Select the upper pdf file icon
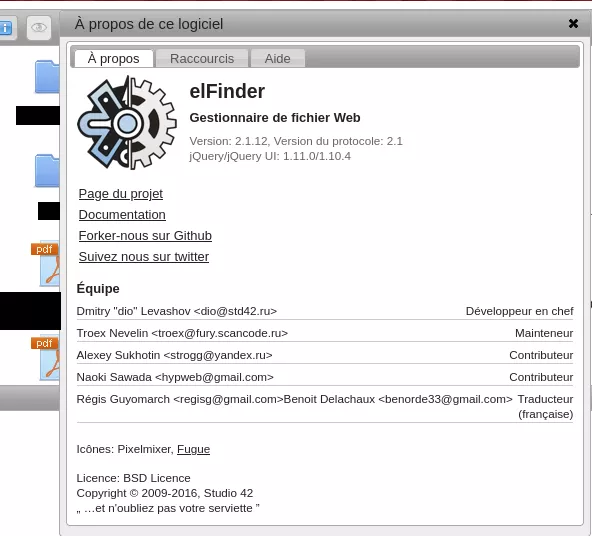 tap(45, 264)
